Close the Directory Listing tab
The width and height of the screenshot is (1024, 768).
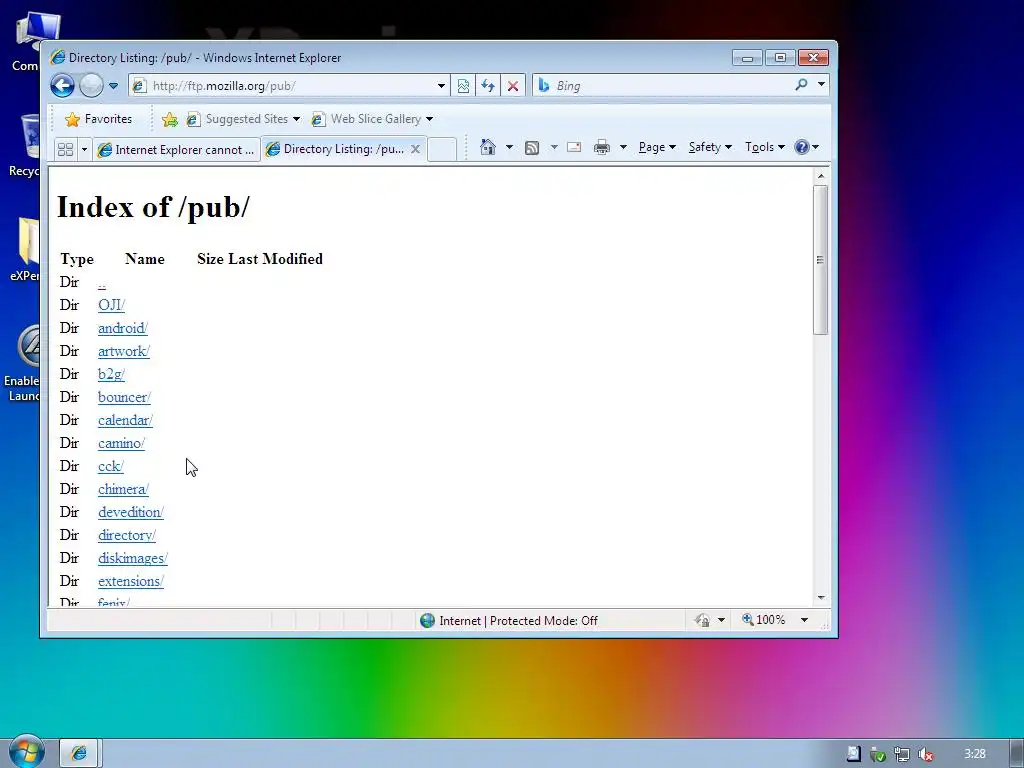pos(415,149)
